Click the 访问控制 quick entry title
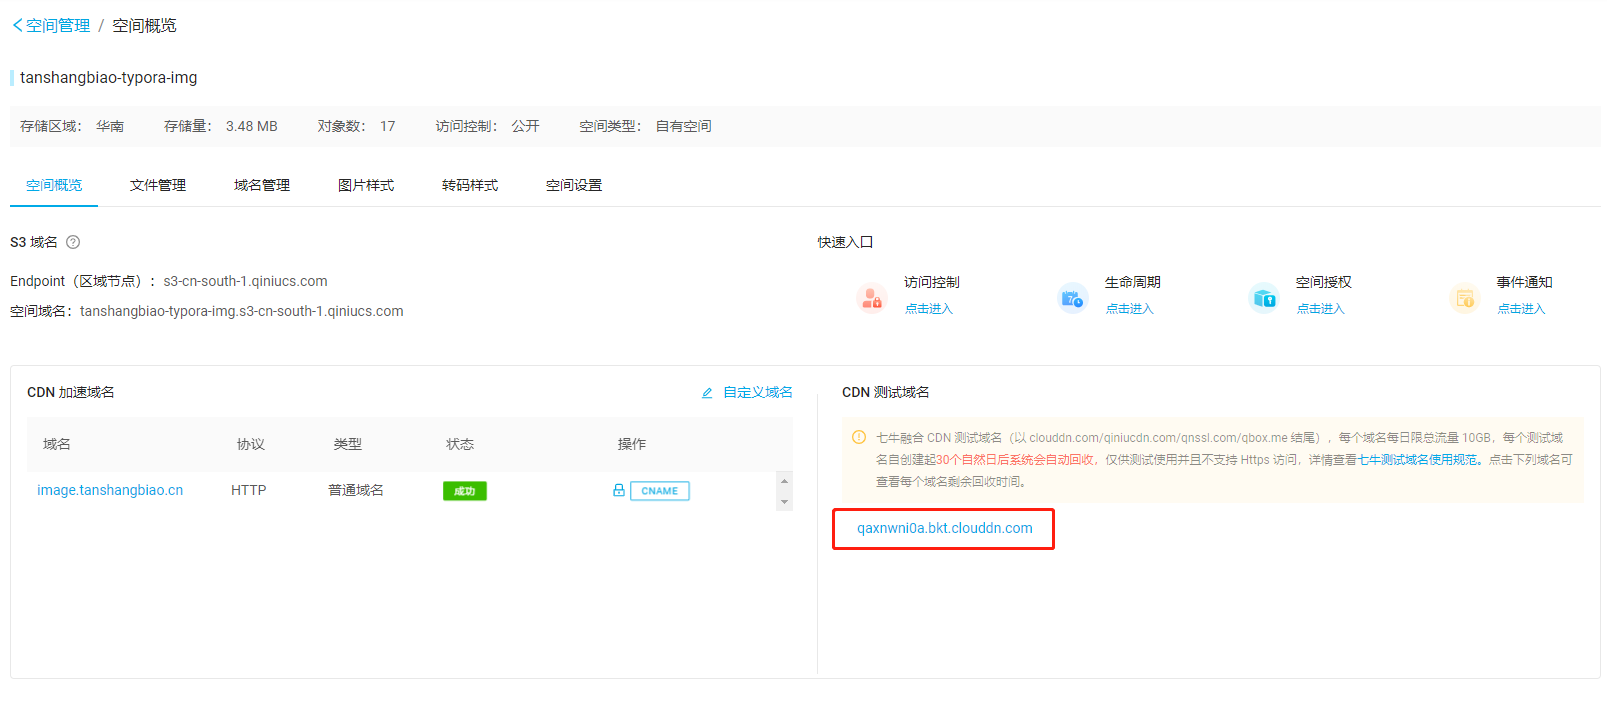 (932, 282)
